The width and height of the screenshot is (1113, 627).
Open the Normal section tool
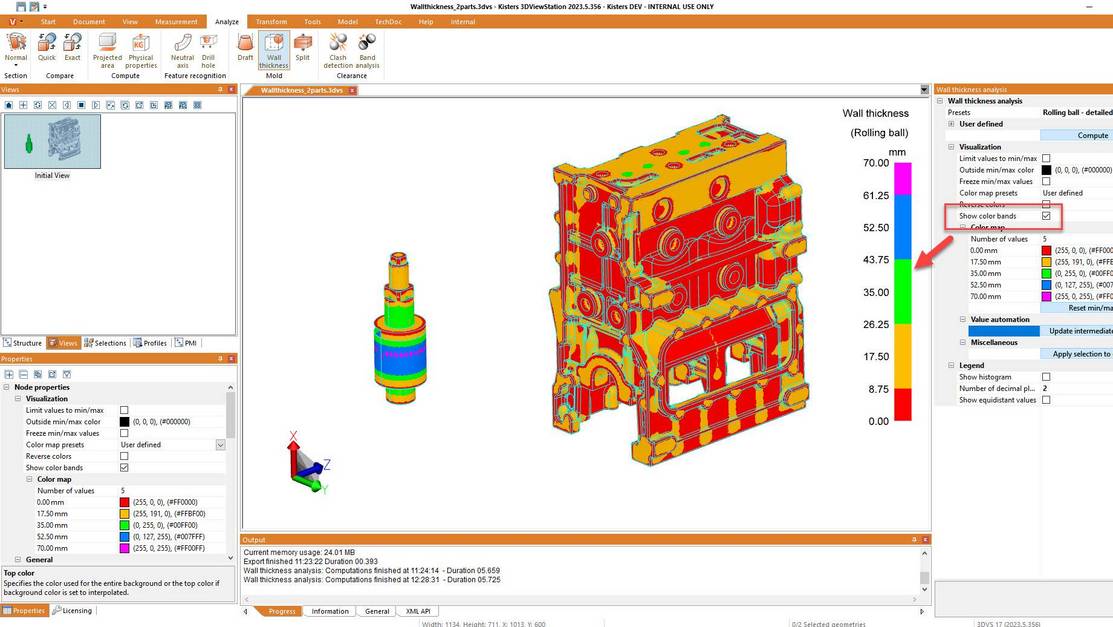click(x=16, y=48)
